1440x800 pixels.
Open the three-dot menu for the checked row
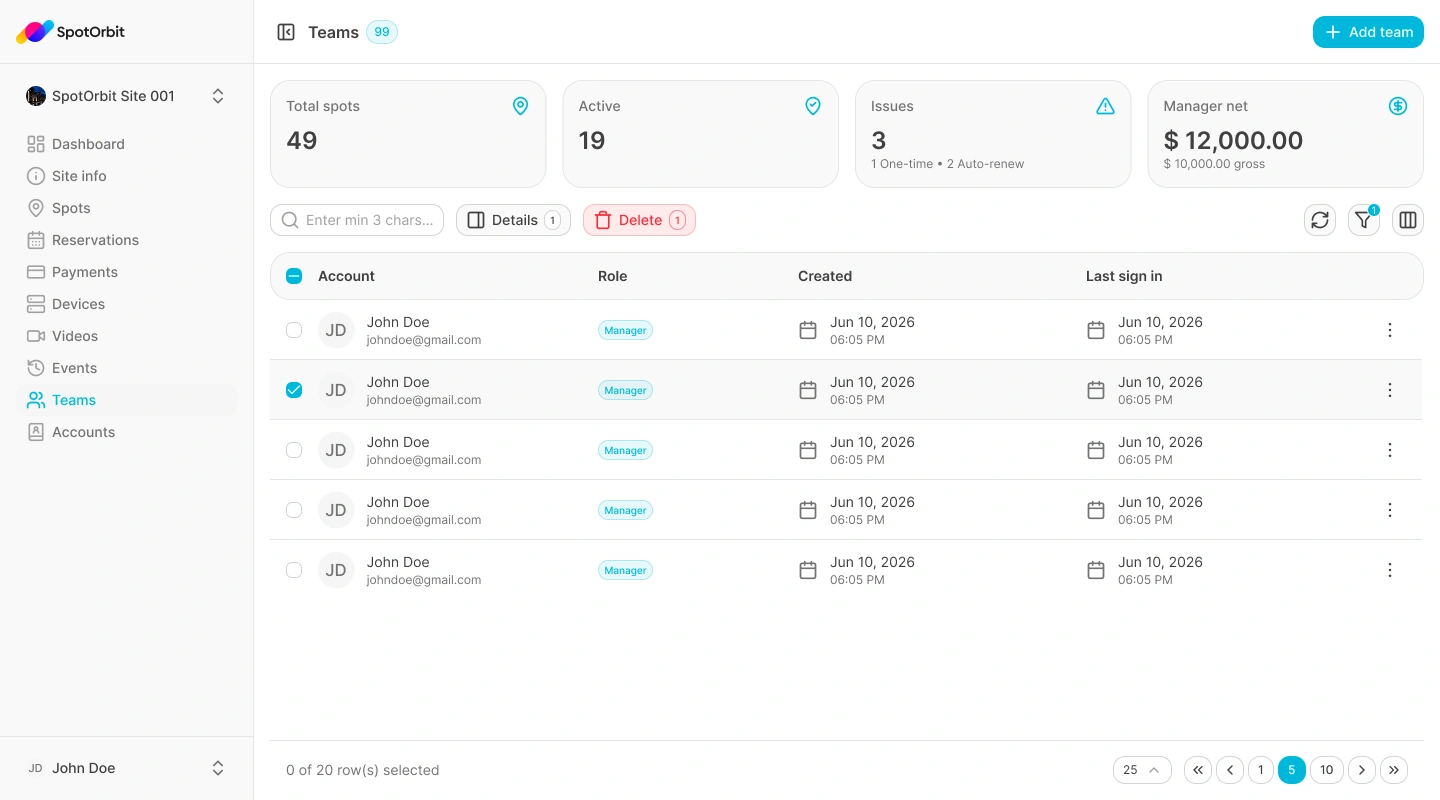point(1390,390)
